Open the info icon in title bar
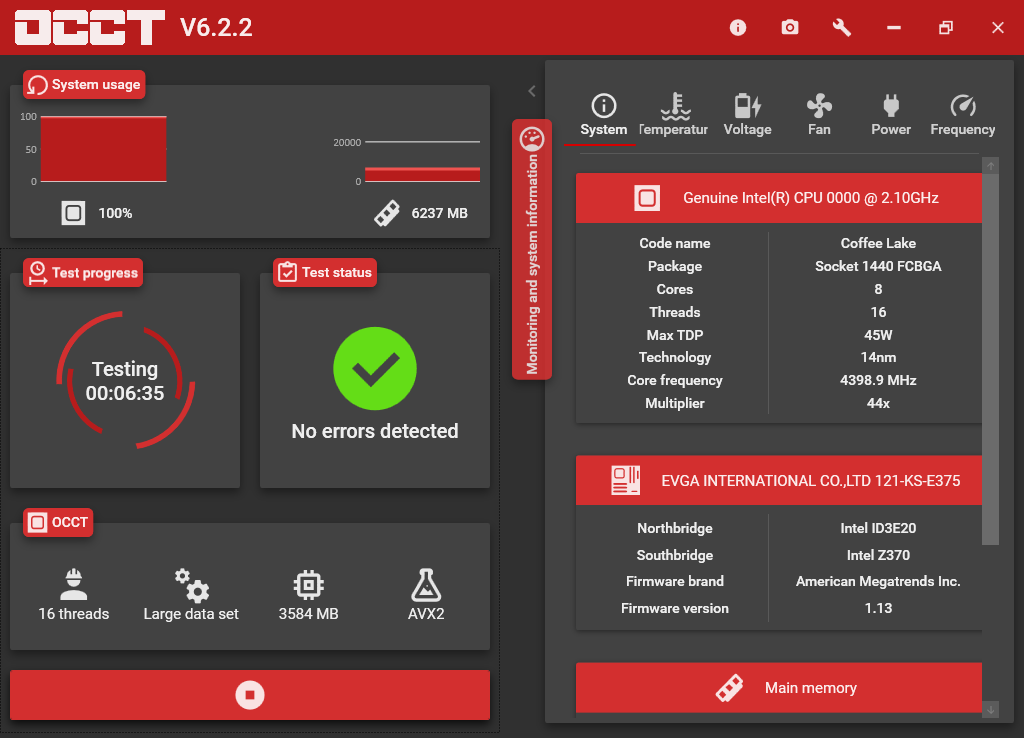Image resolution: width=1024 pixels, height=738 pixels. (738, 27)
